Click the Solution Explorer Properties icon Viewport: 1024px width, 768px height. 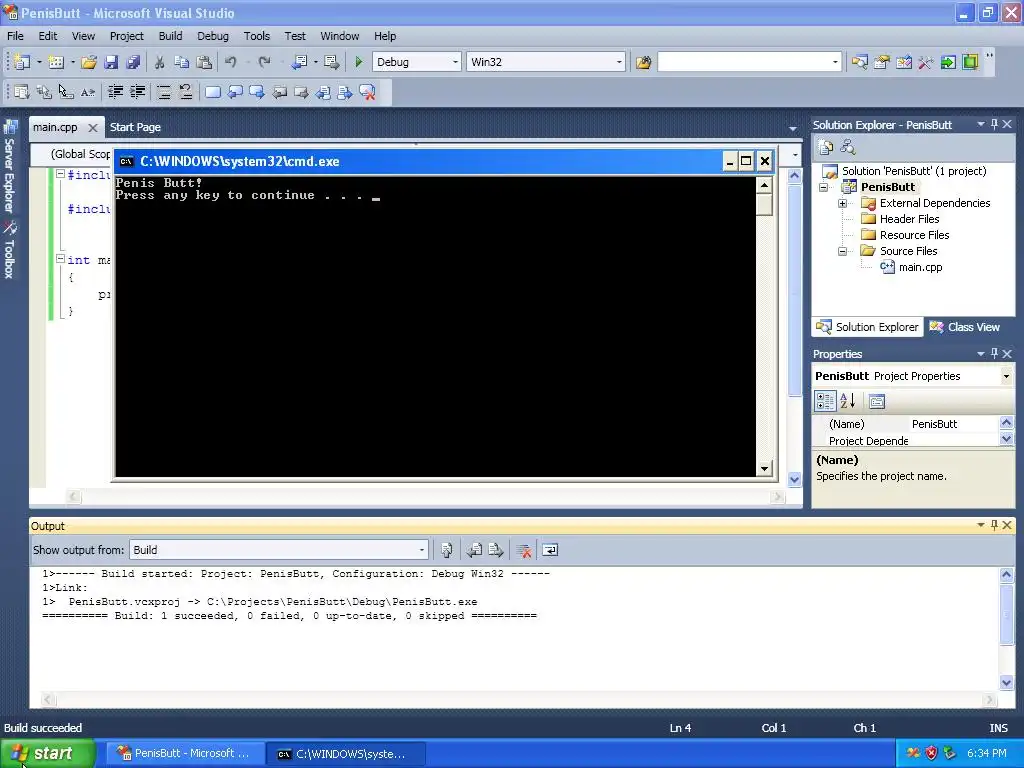coord(825,148)
